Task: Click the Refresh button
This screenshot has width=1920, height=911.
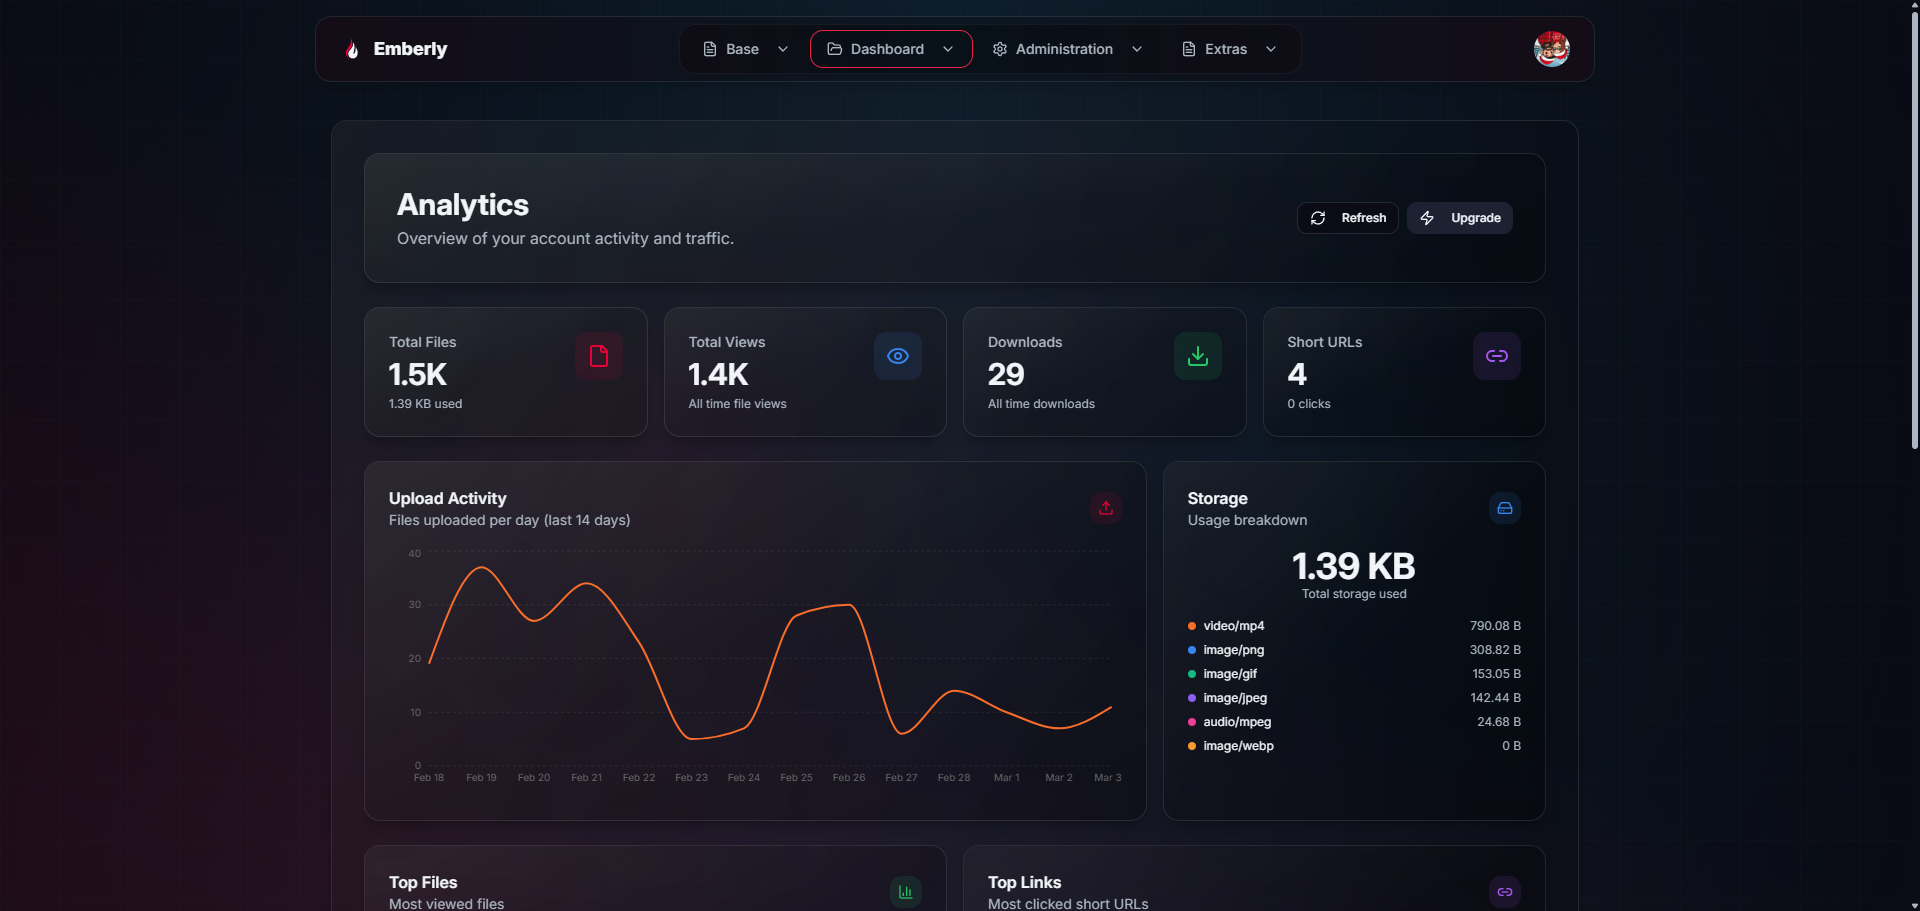Action: [x=1348, y=218]
